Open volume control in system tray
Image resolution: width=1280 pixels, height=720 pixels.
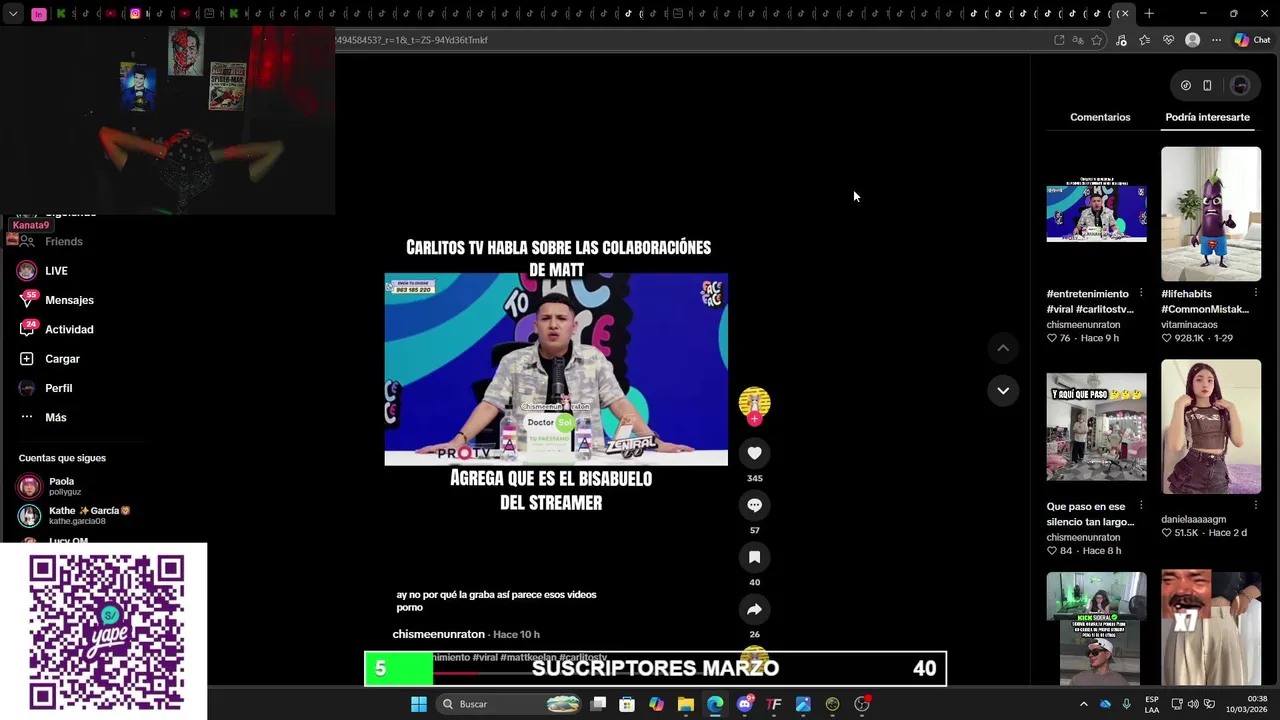click(1192, 704)
